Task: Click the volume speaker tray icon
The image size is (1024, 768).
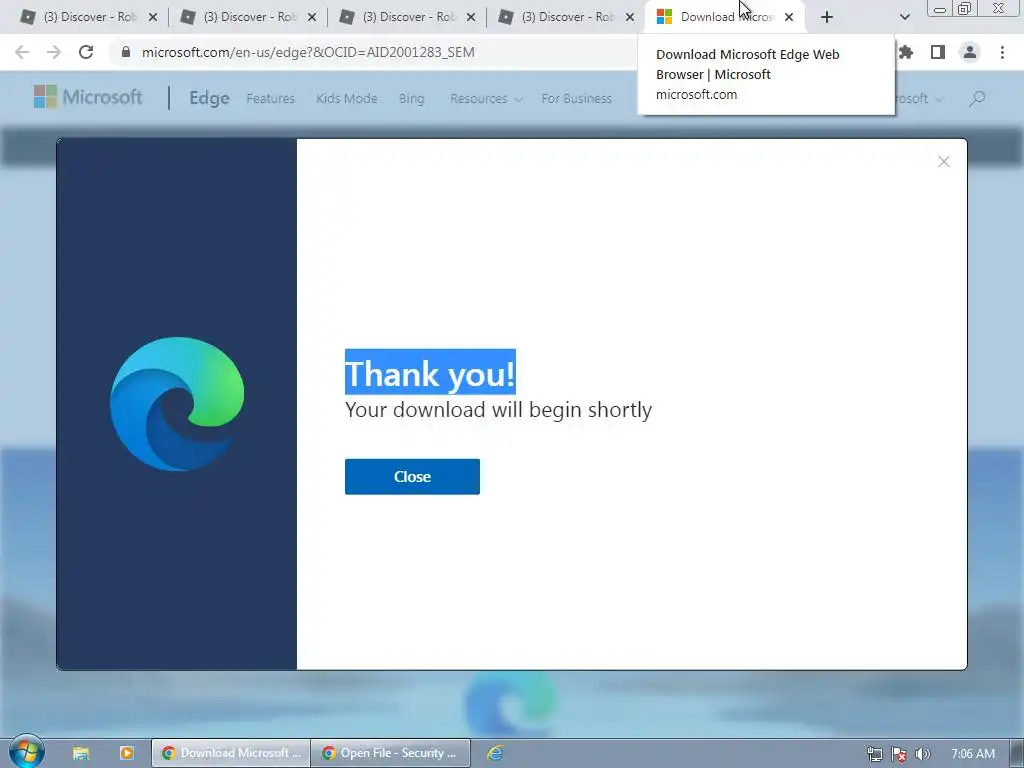Action: click(922, 754)
